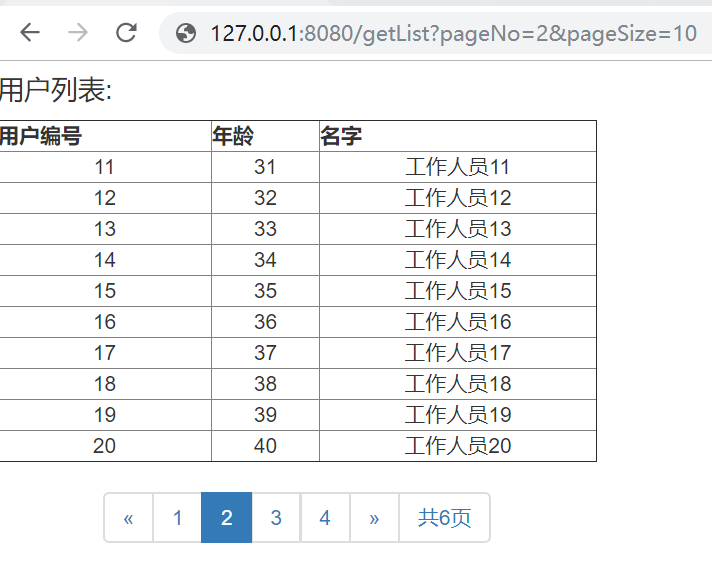Click the 共6页 total pages item

coord(445,518)
